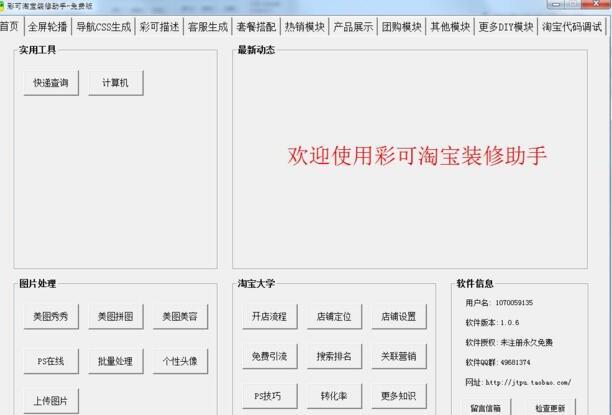Click the 最新动态 group label
Image resolution: width=612 pixels, height=415 pixels.
(256, 50)
